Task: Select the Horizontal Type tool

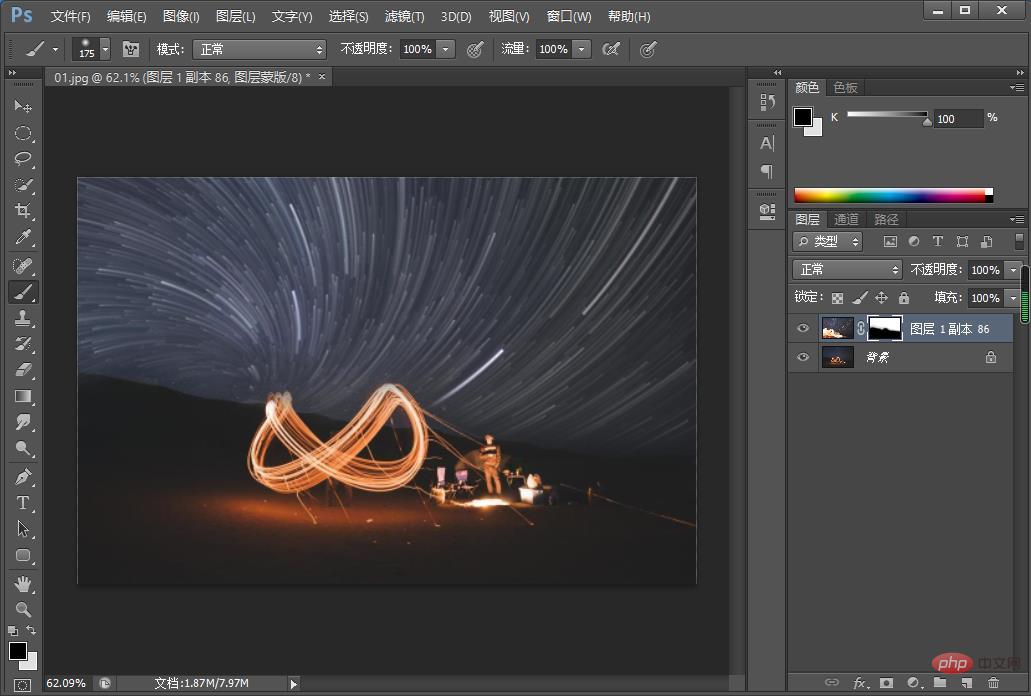Action: click(x=23, y=503)
